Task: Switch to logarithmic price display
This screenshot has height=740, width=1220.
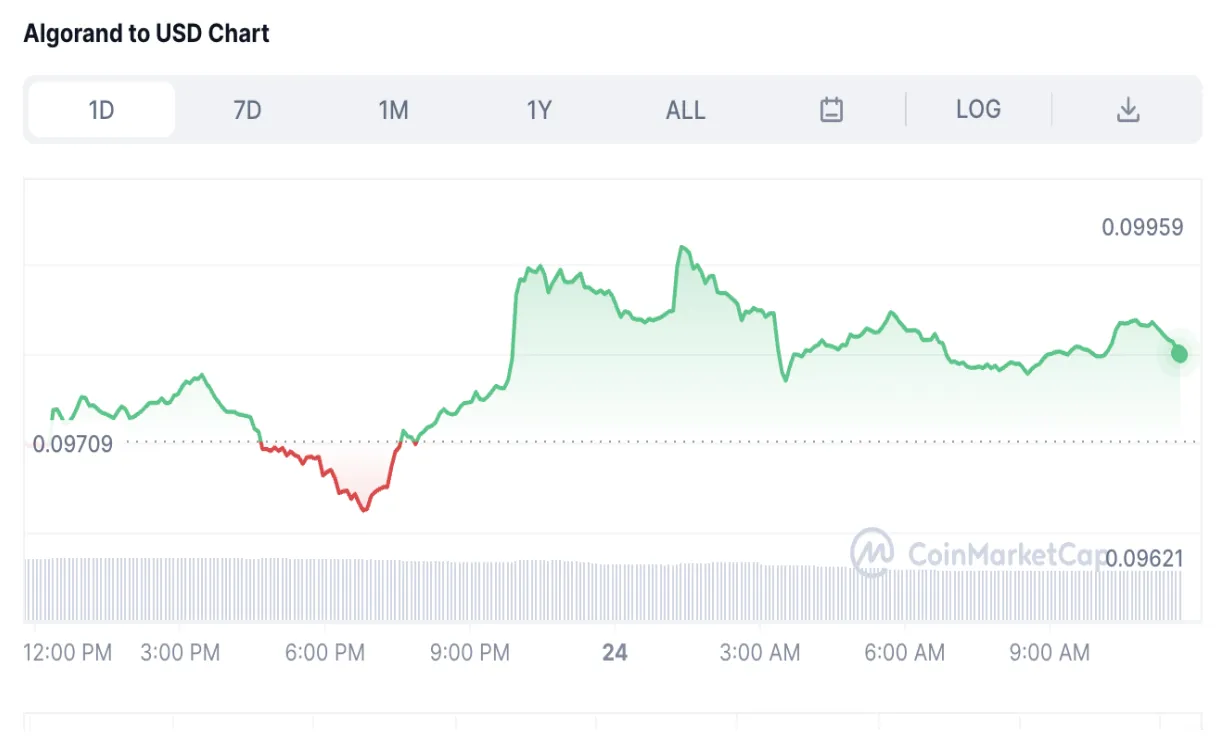Action: [977, 109]
